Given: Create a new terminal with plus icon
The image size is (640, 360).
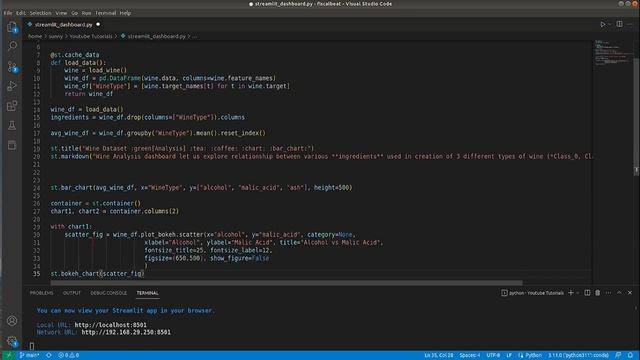Looking at the screenshot, I should click(571, 293).
